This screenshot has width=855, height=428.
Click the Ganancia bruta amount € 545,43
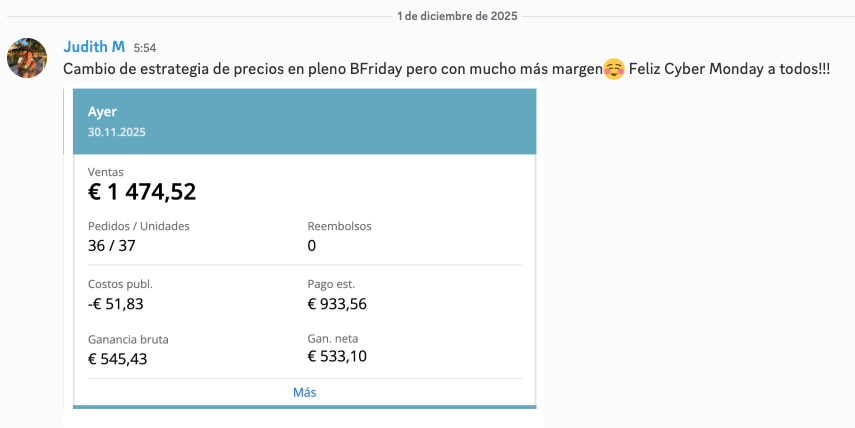pos(118,358)
